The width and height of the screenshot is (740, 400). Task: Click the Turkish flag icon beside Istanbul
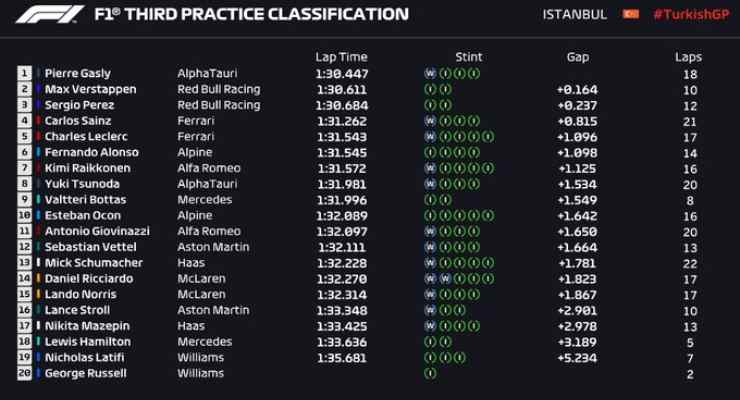631,14
